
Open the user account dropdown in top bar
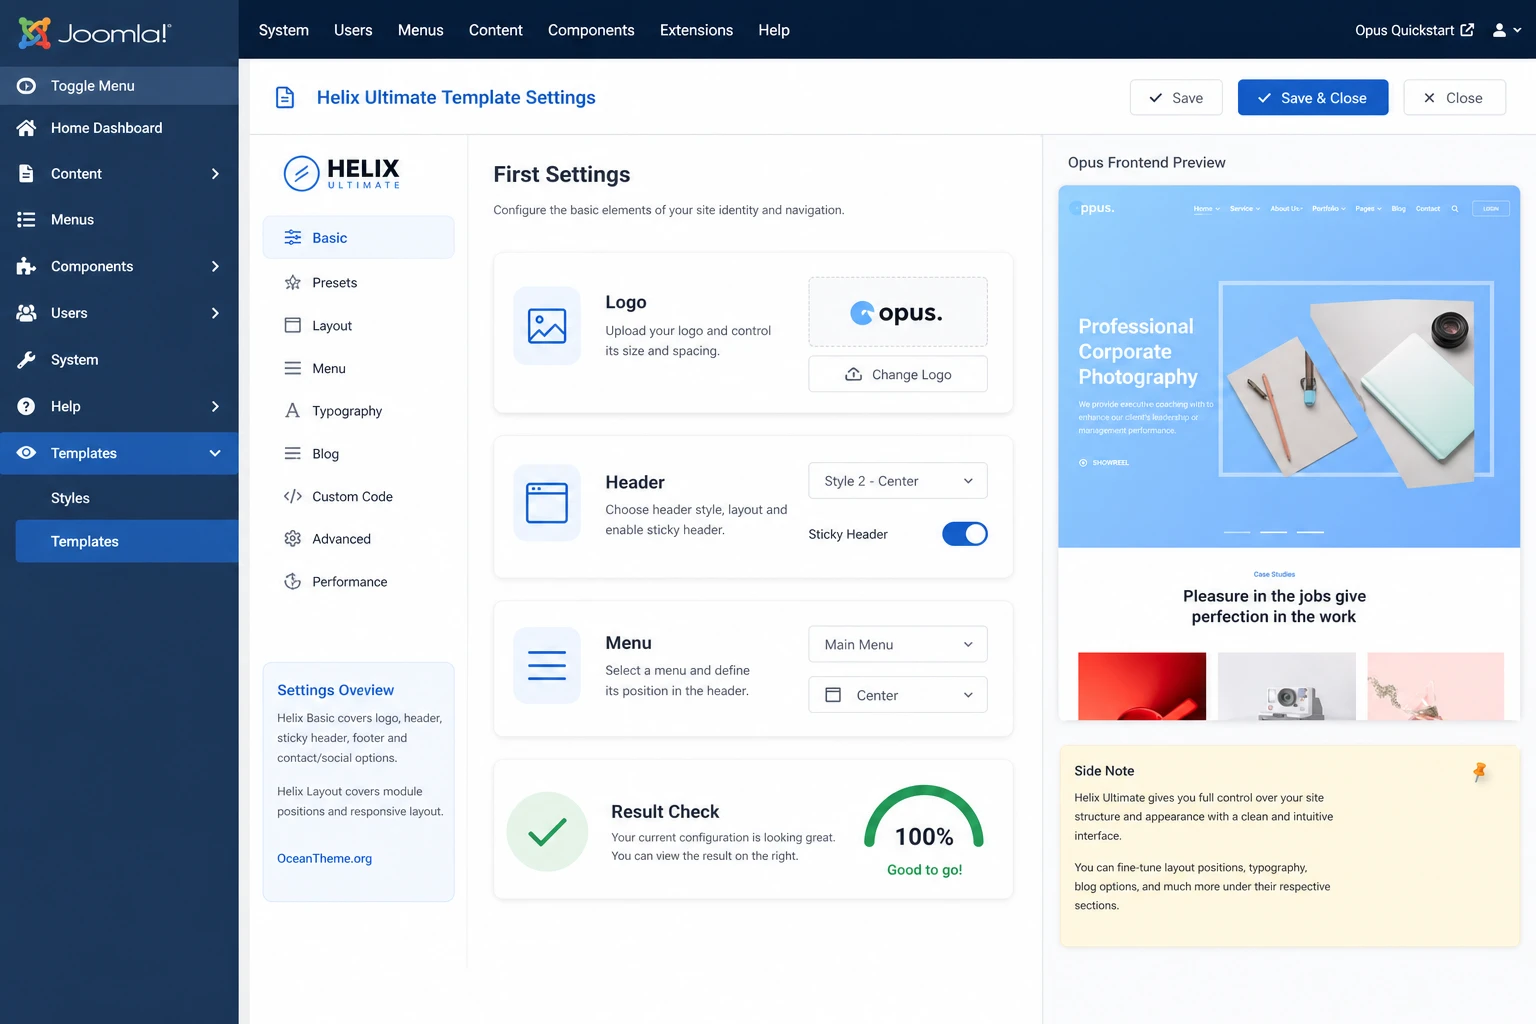click(x=1507, y=31)
